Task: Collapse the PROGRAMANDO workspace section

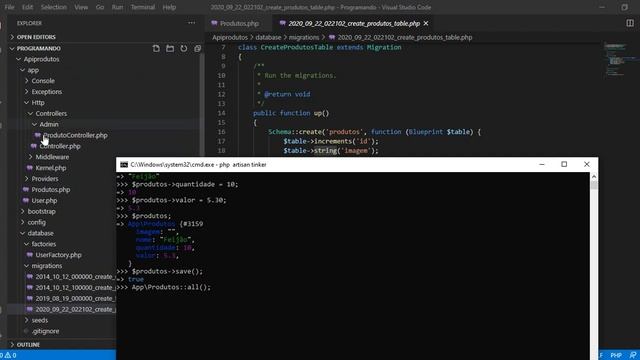Action: click(x=38, y=48)
